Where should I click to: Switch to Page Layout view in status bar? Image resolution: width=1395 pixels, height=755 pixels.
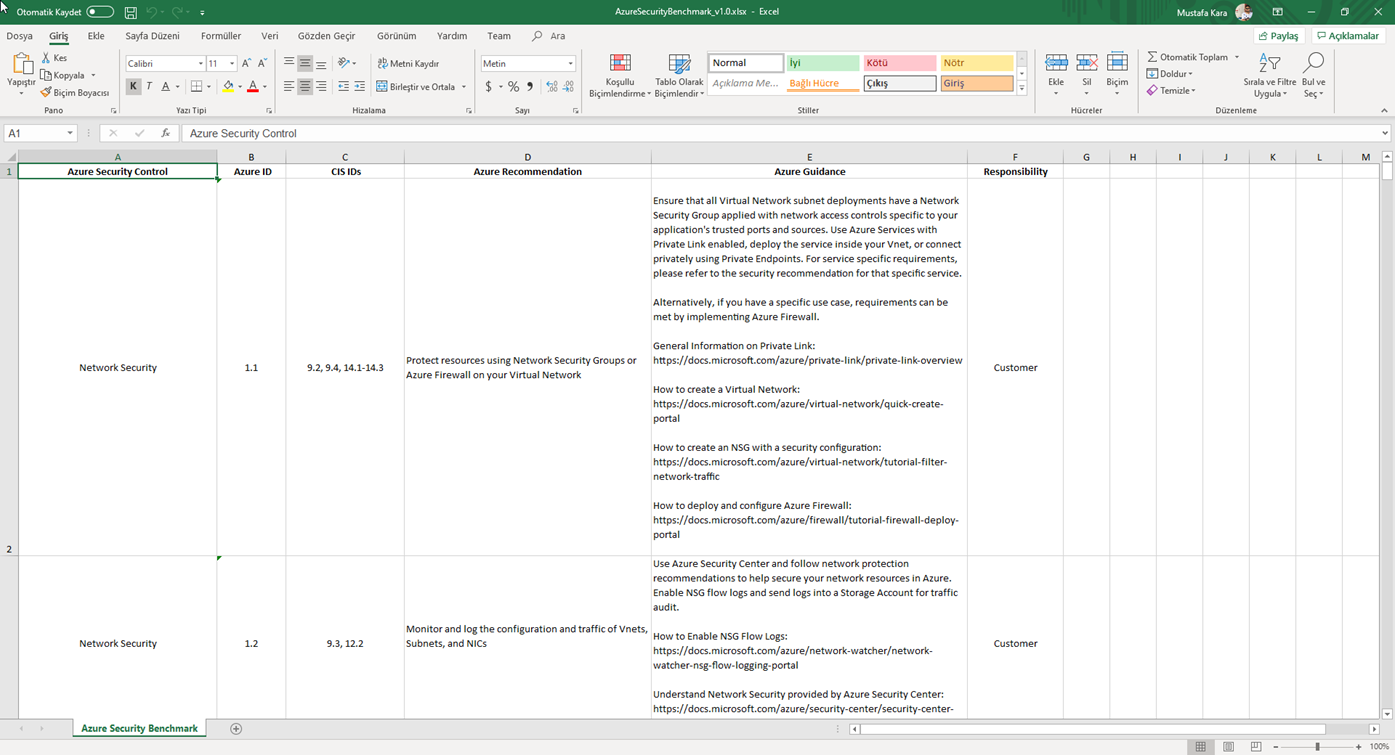click(1228, 747)
